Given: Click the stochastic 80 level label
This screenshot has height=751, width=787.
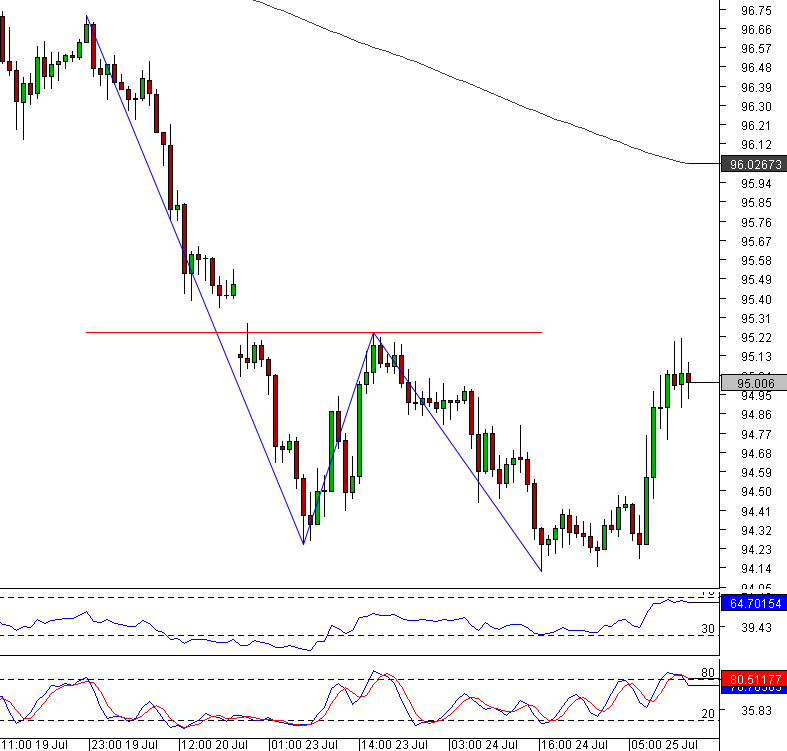Looking at the screenshot, I should [x=706, y=672].
